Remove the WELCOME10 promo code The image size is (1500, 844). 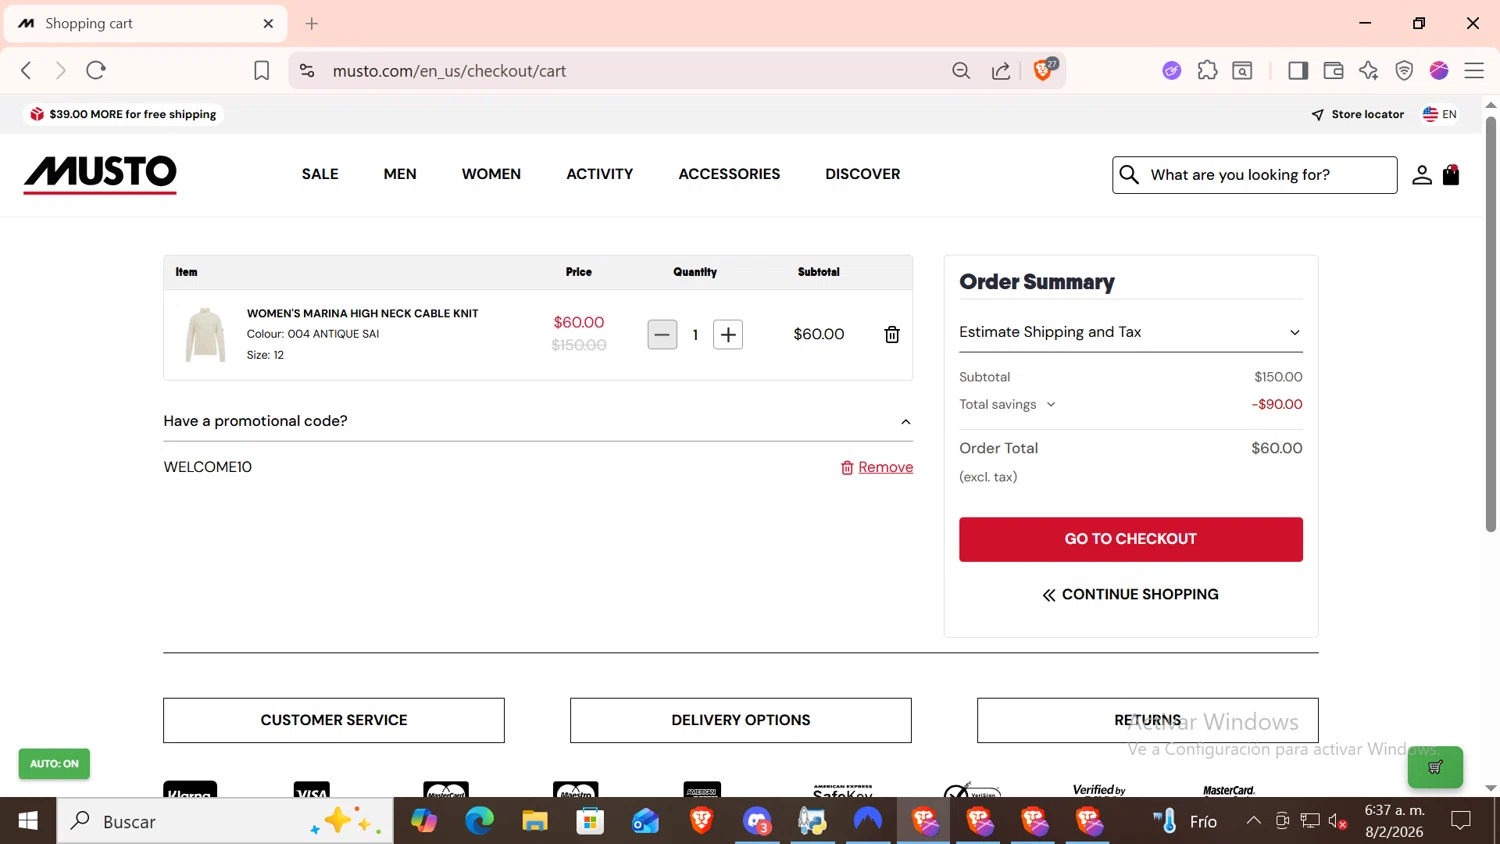(x=877, y=467)
